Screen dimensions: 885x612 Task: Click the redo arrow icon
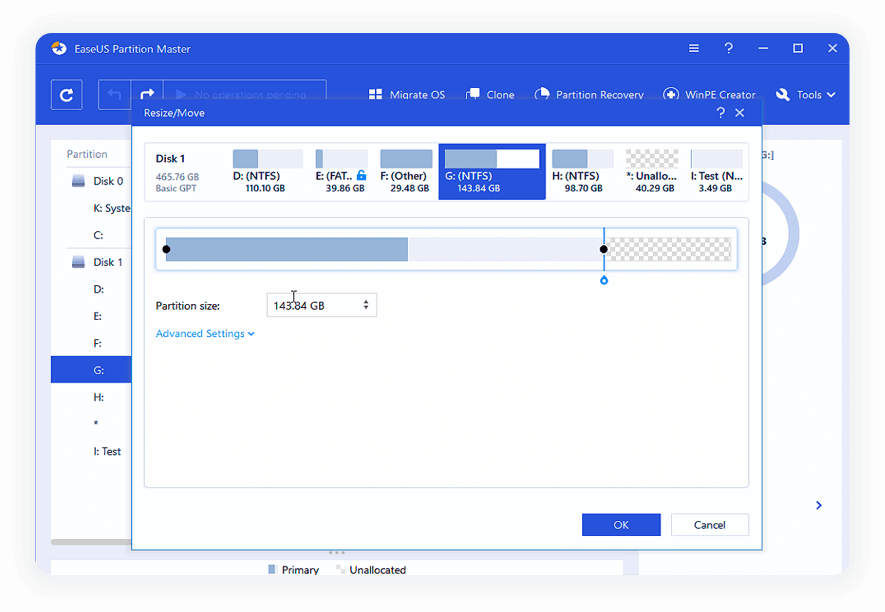[x=147, y=95]
